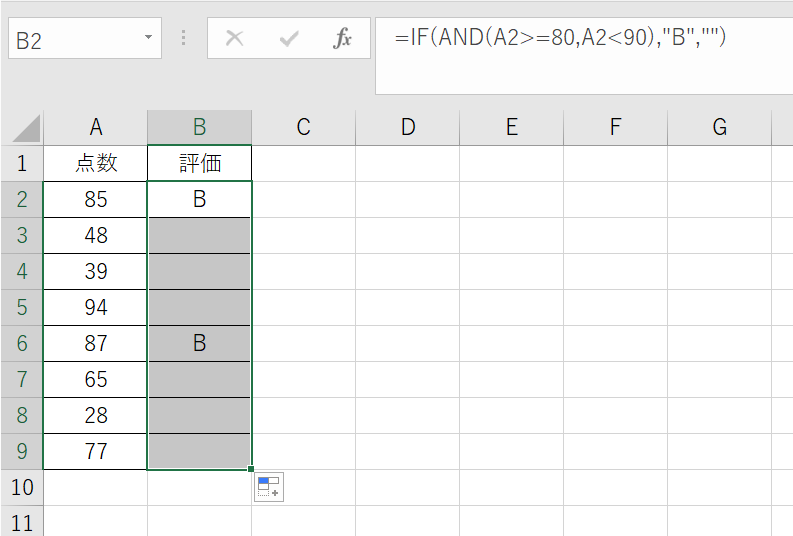Click the Enter checkmark formula icon
The height and width of the screenshot is (536, 793).
[x=290, y=39]
